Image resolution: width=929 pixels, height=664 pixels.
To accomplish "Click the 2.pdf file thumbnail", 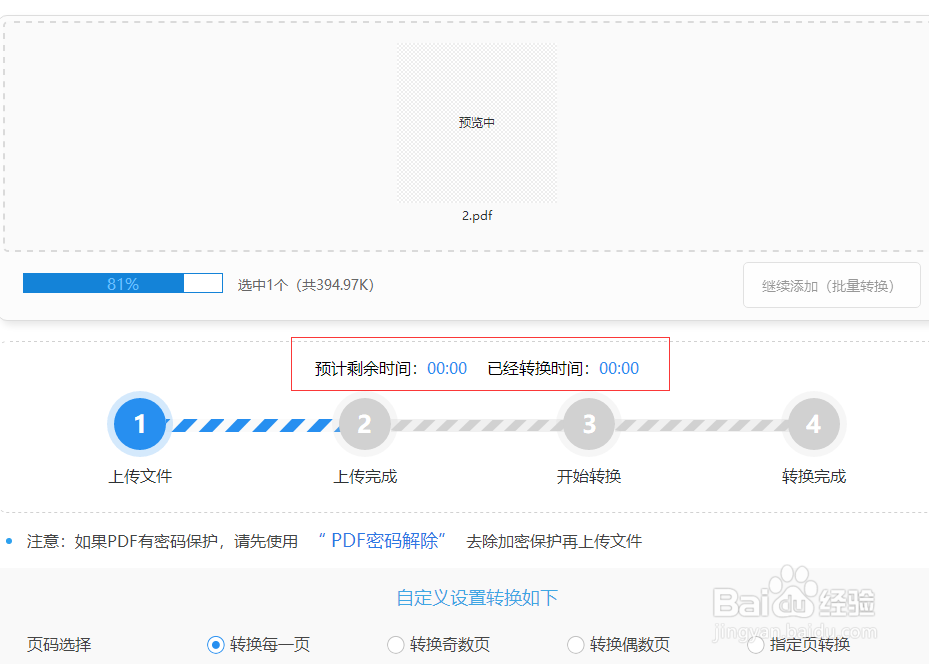I will 477,215.
